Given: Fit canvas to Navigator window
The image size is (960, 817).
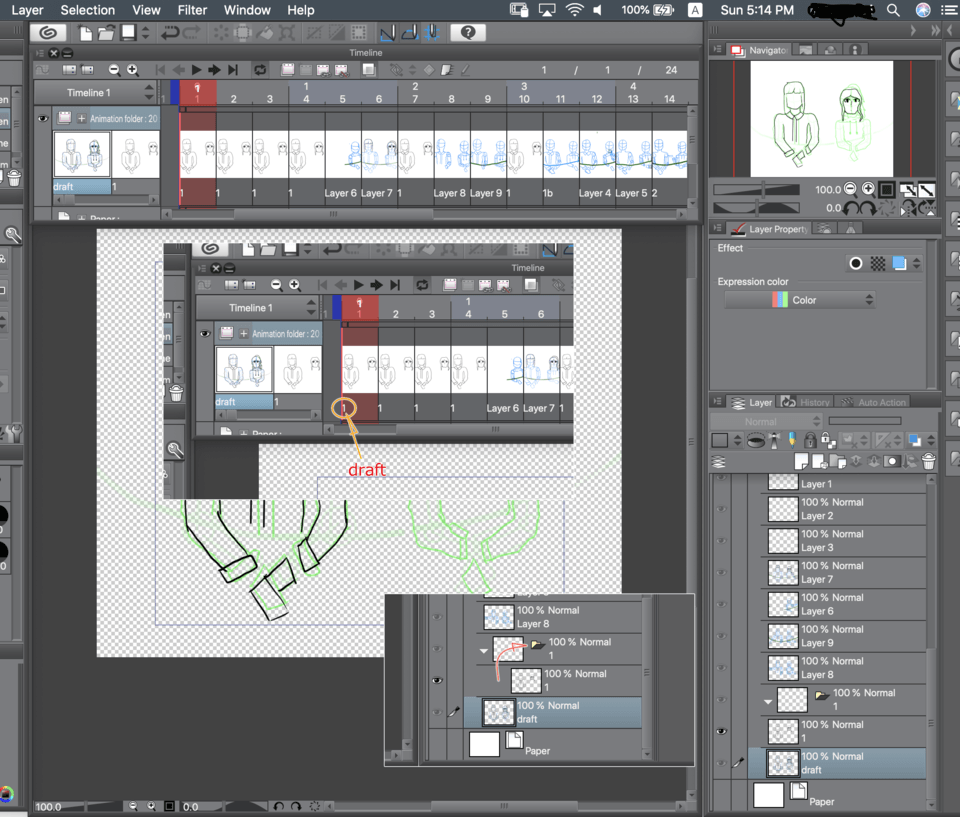Looking at the screenshot, I should coord(907,189).
